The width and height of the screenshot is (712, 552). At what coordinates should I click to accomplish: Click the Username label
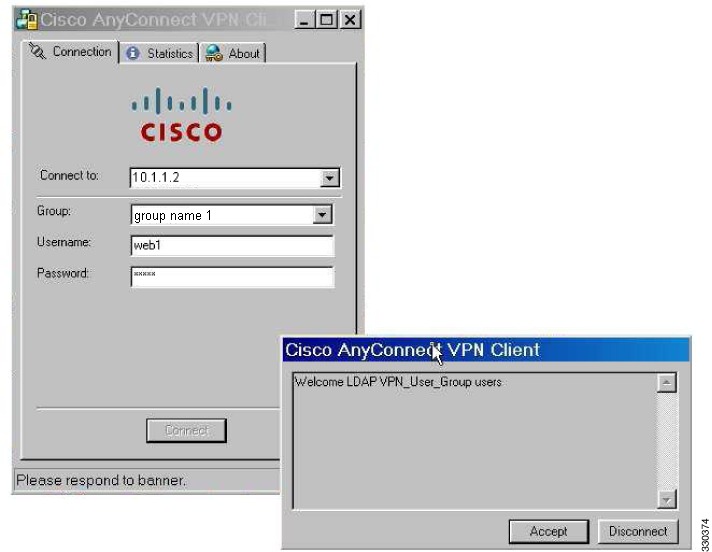(64, 242)
